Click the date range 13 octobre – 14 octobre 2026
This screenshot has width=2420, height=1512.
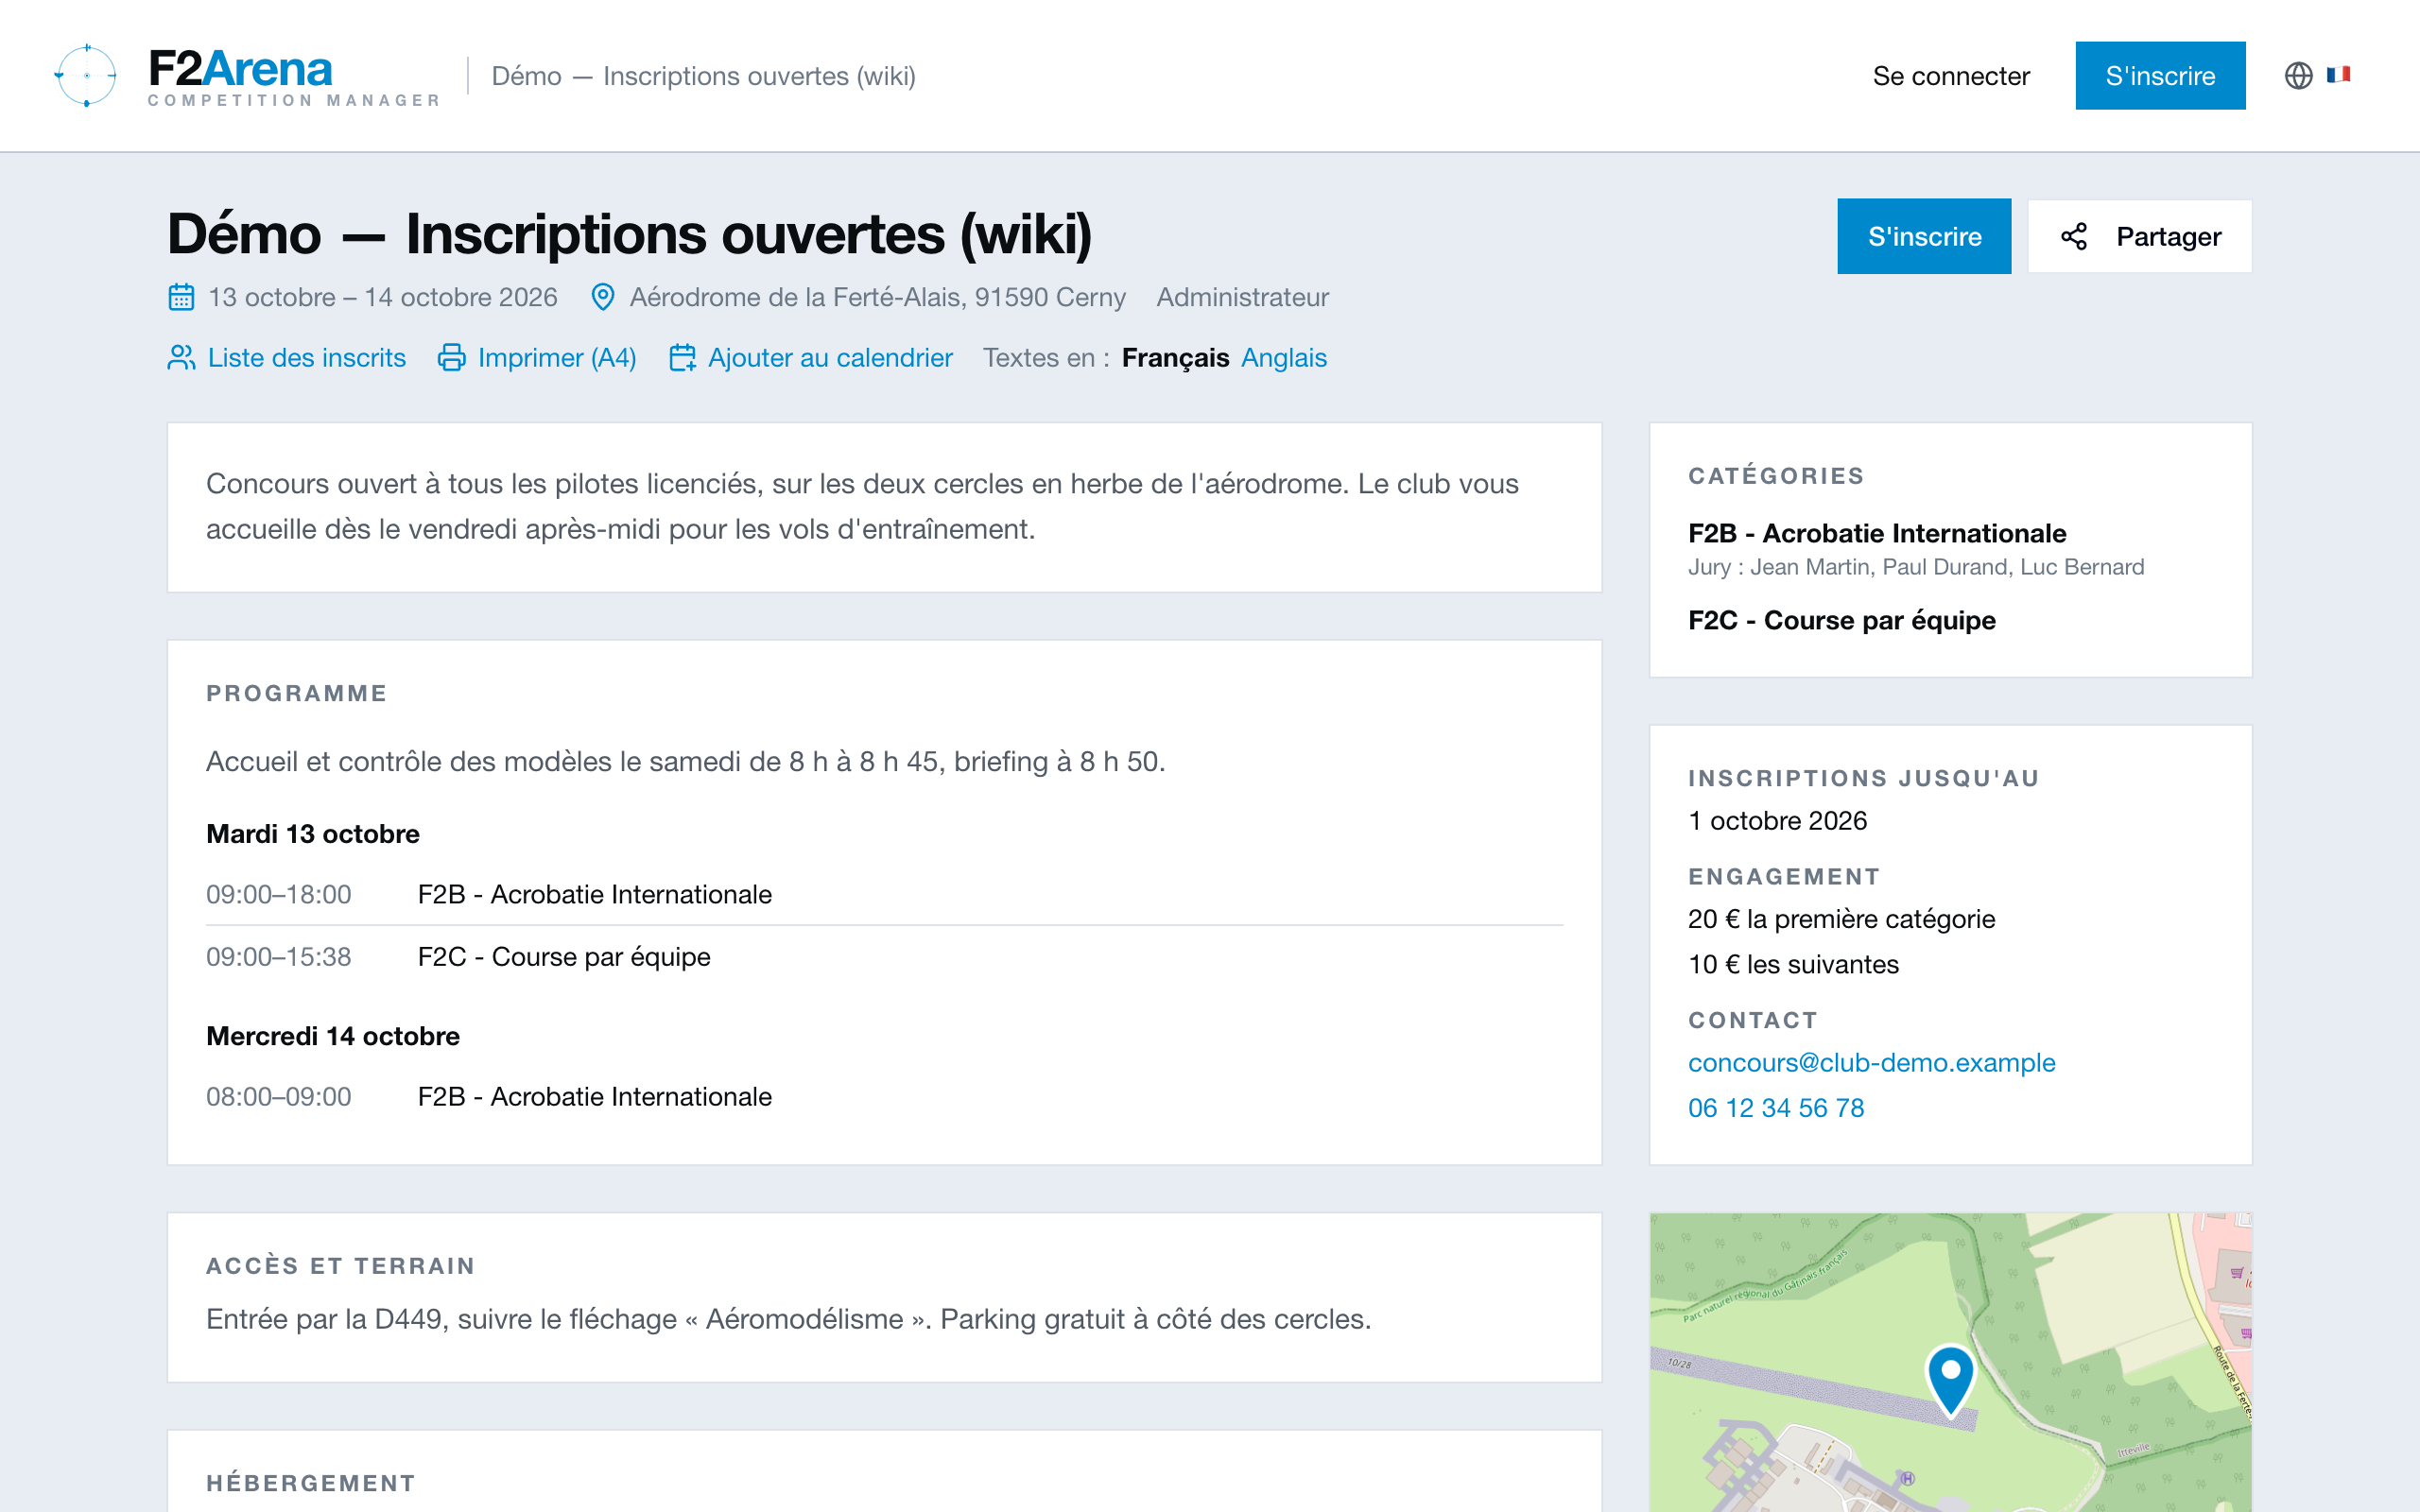[382, 297]
